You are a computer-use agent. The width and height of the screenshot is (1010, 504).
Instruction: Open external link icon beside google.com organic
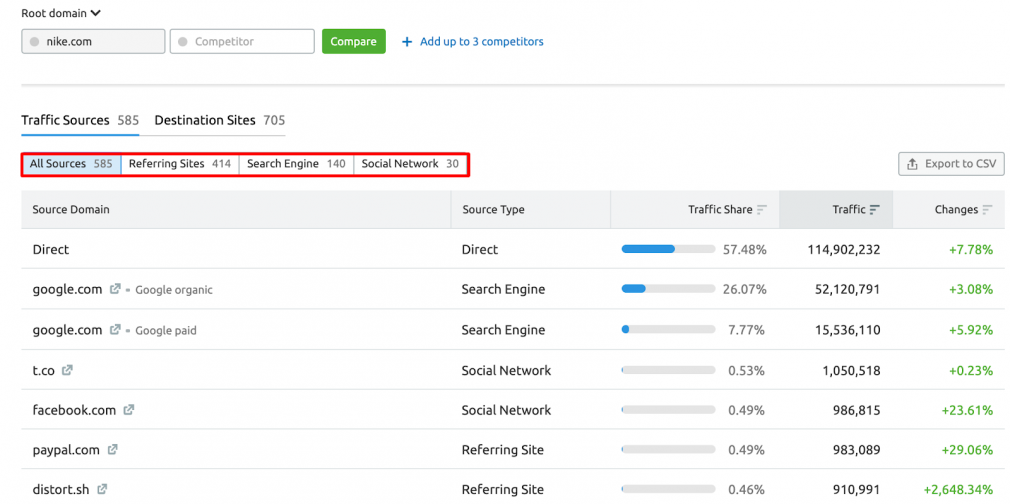[115, 289]
